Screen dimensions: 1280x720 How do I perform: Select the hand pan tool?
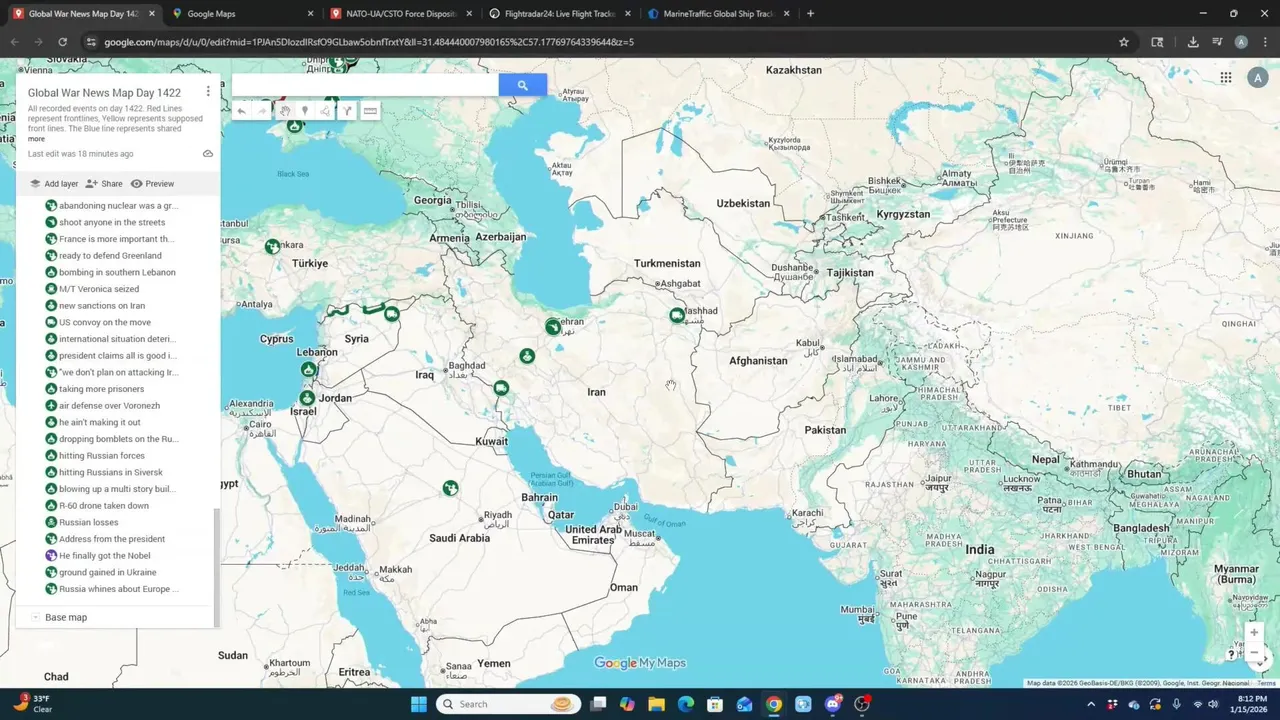coord(285,111)
